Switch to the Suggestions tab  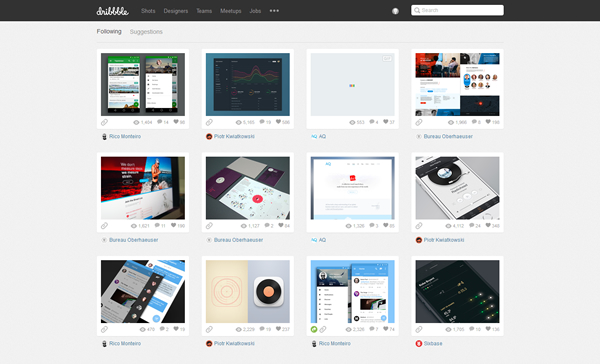(146, 32)
